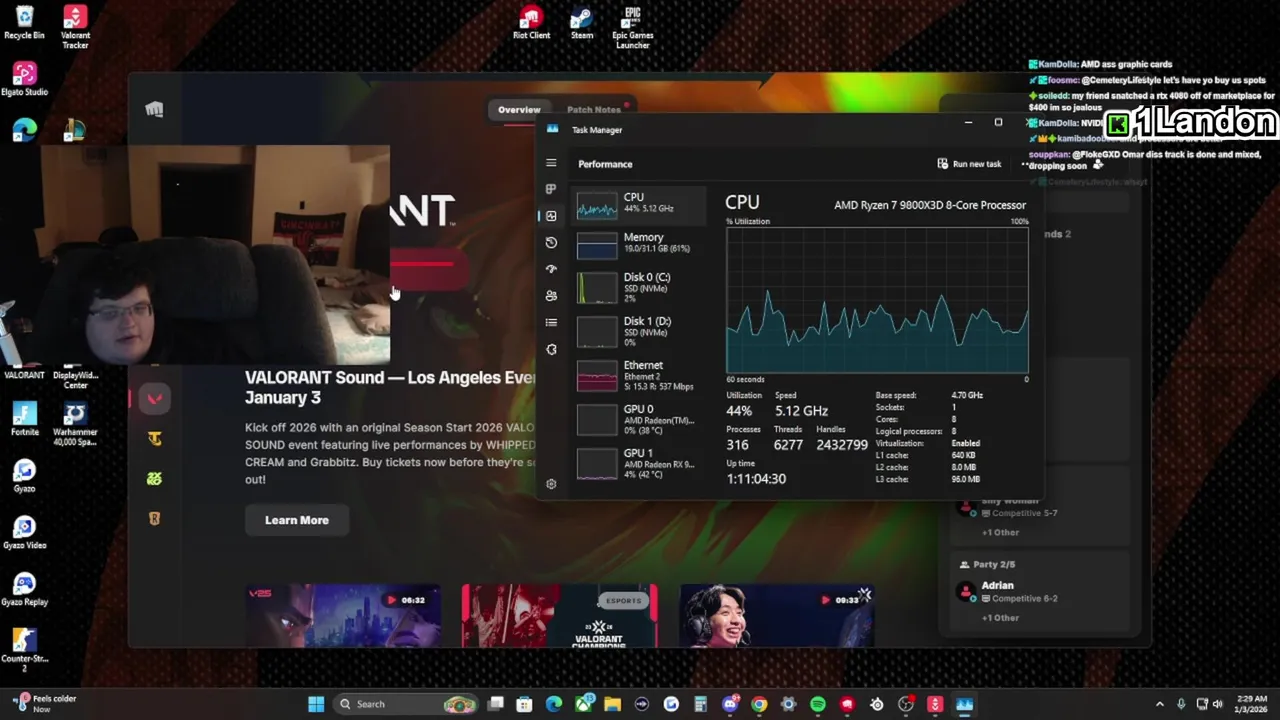Viewport: 1280px width, 720px height.
Task: Click the CPU utilization graph
Action: pos(877,300)
